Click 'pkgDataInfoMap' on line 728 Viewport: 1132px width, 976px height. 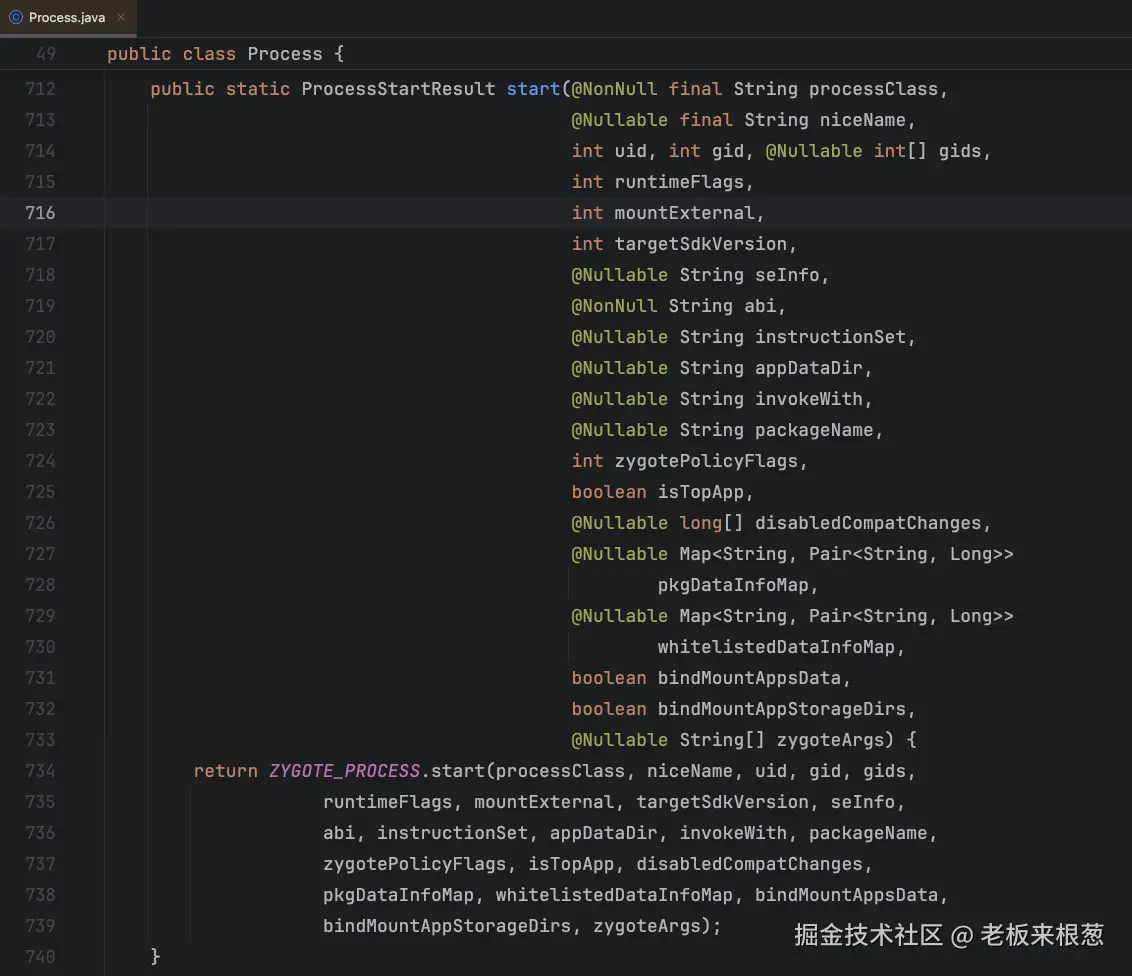[x=733, y=585]
